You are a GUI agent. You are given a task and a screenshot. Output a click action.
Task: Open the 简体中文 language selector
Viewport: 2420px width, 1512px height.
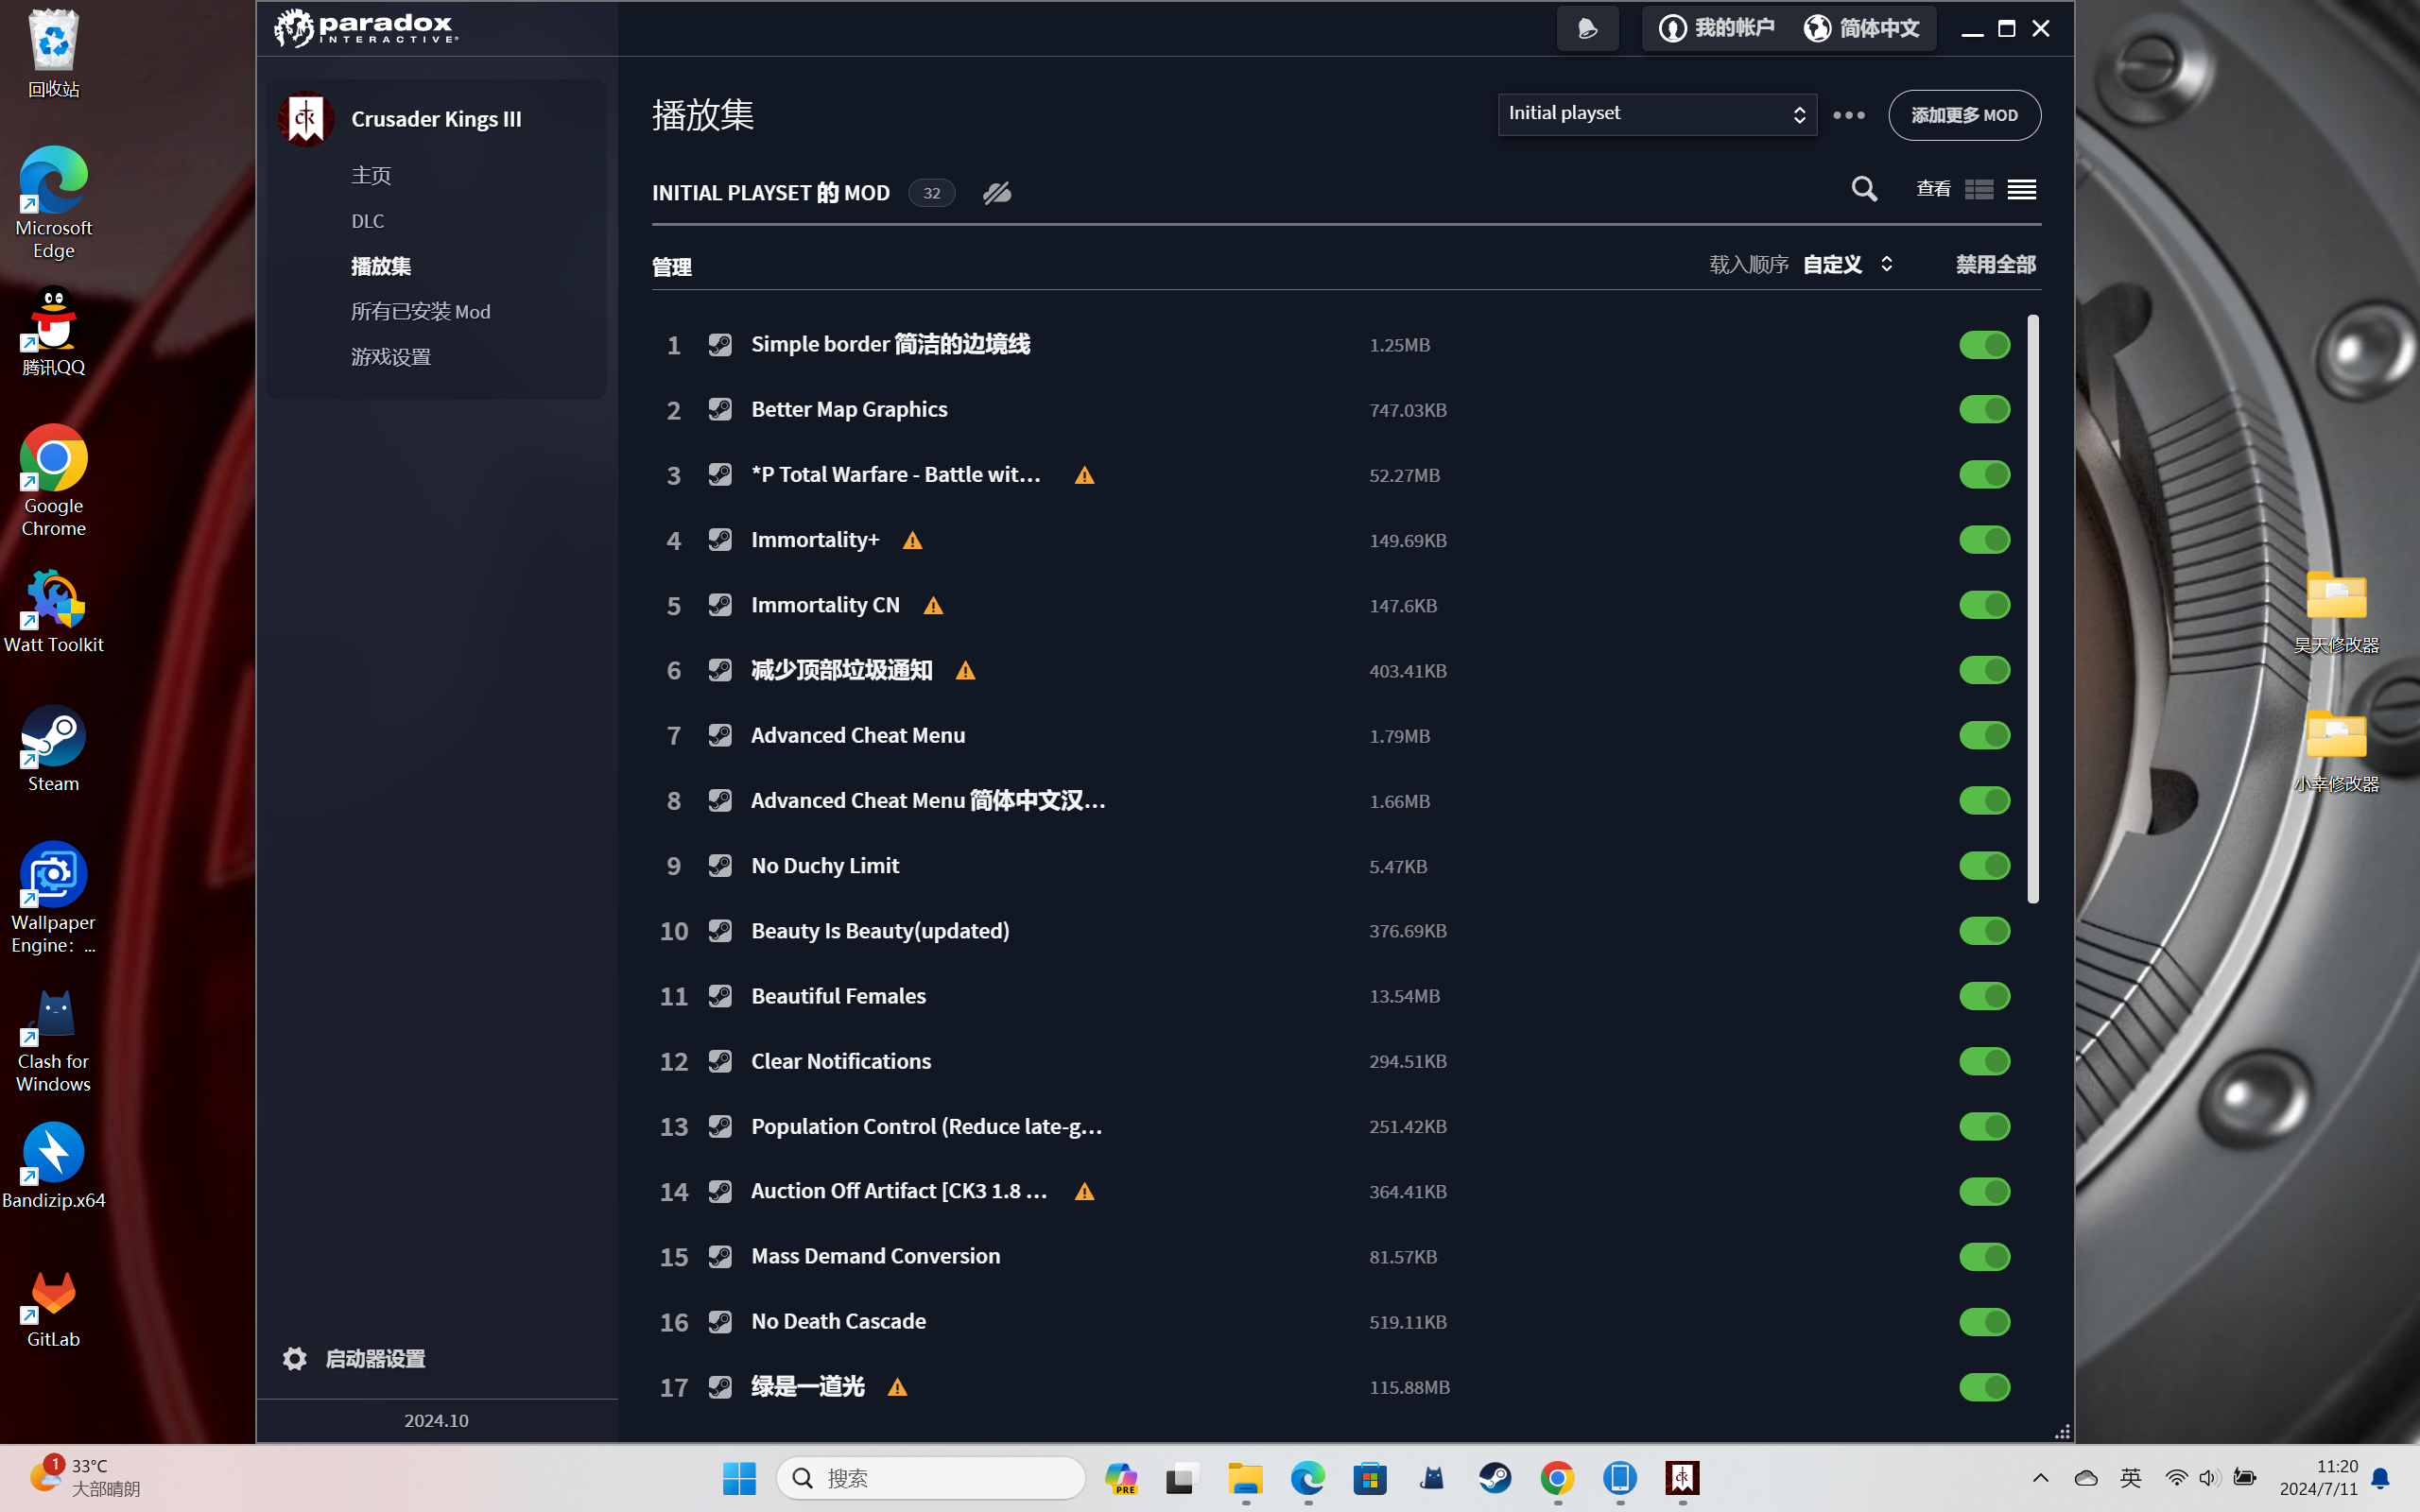tap(1862, 28)
